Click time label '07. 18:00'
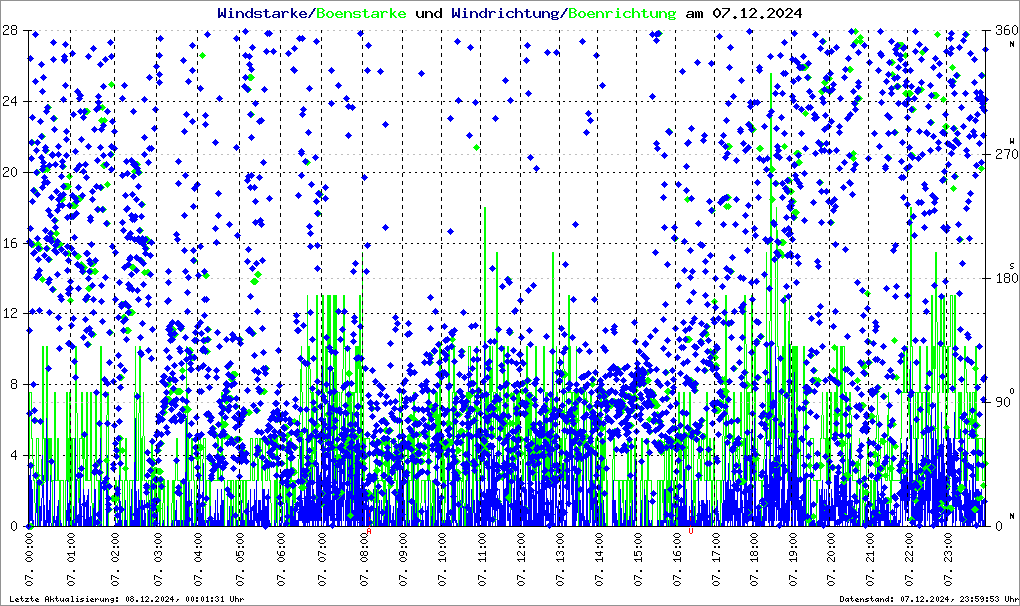 click(x=754, y=559)
